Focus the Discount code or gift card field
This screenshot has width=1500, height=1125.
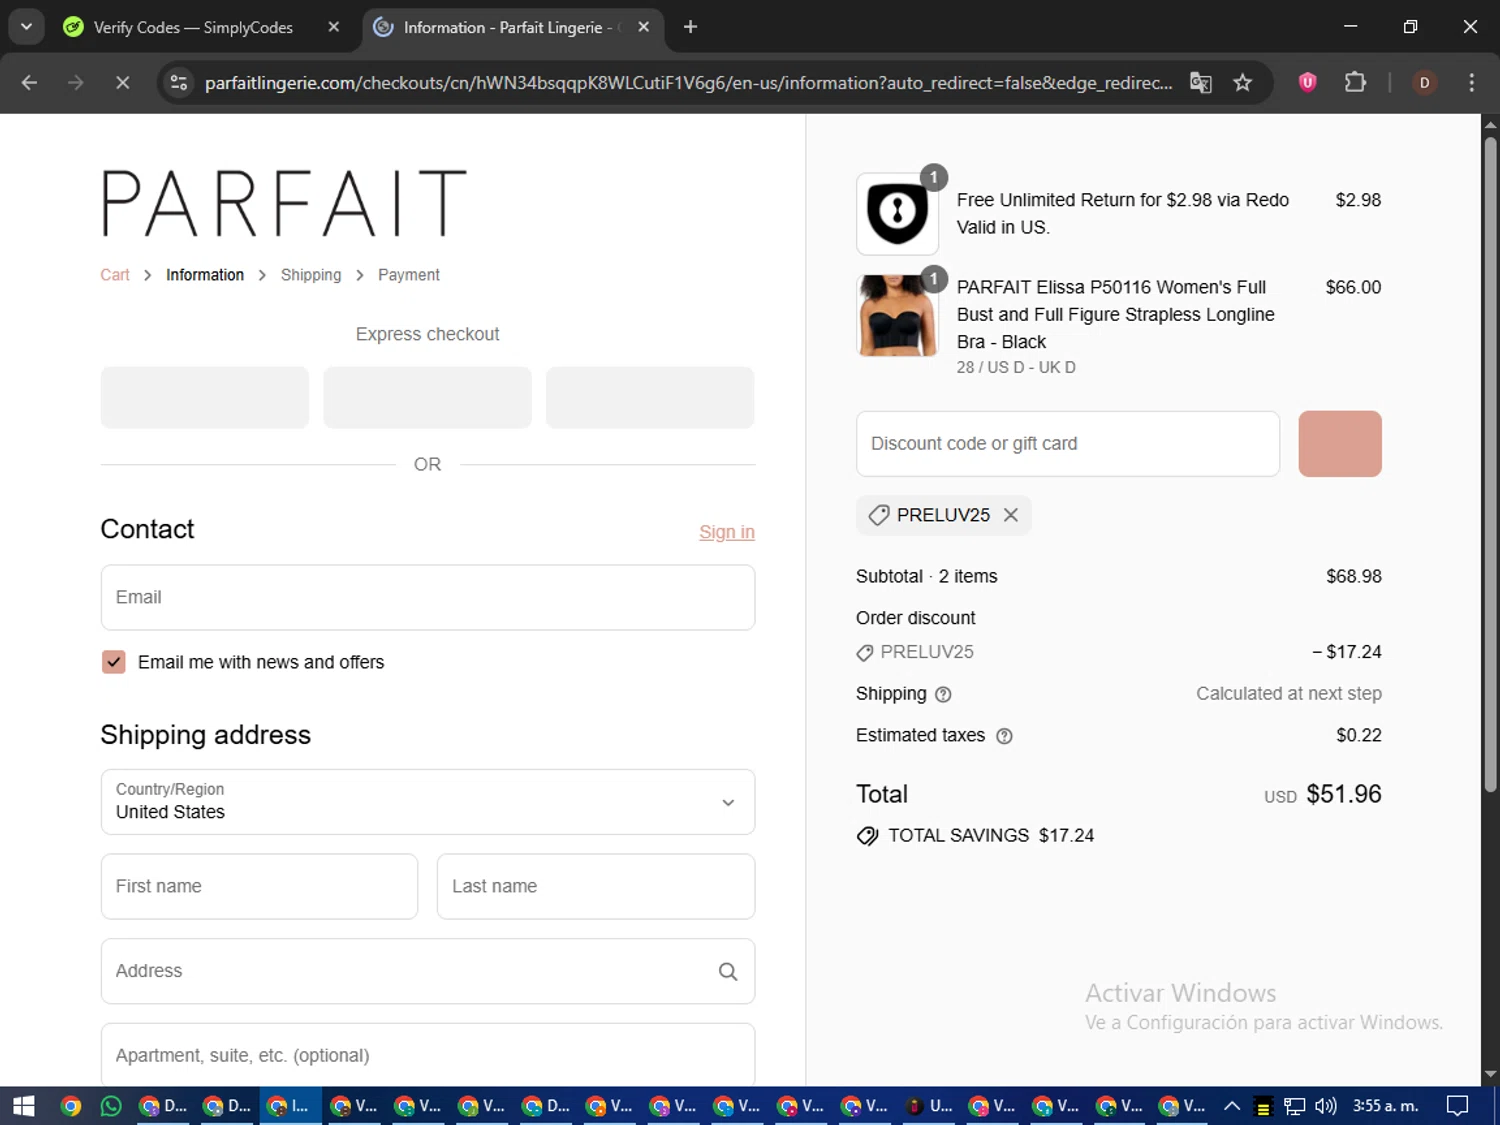(x=1068, y=444)
